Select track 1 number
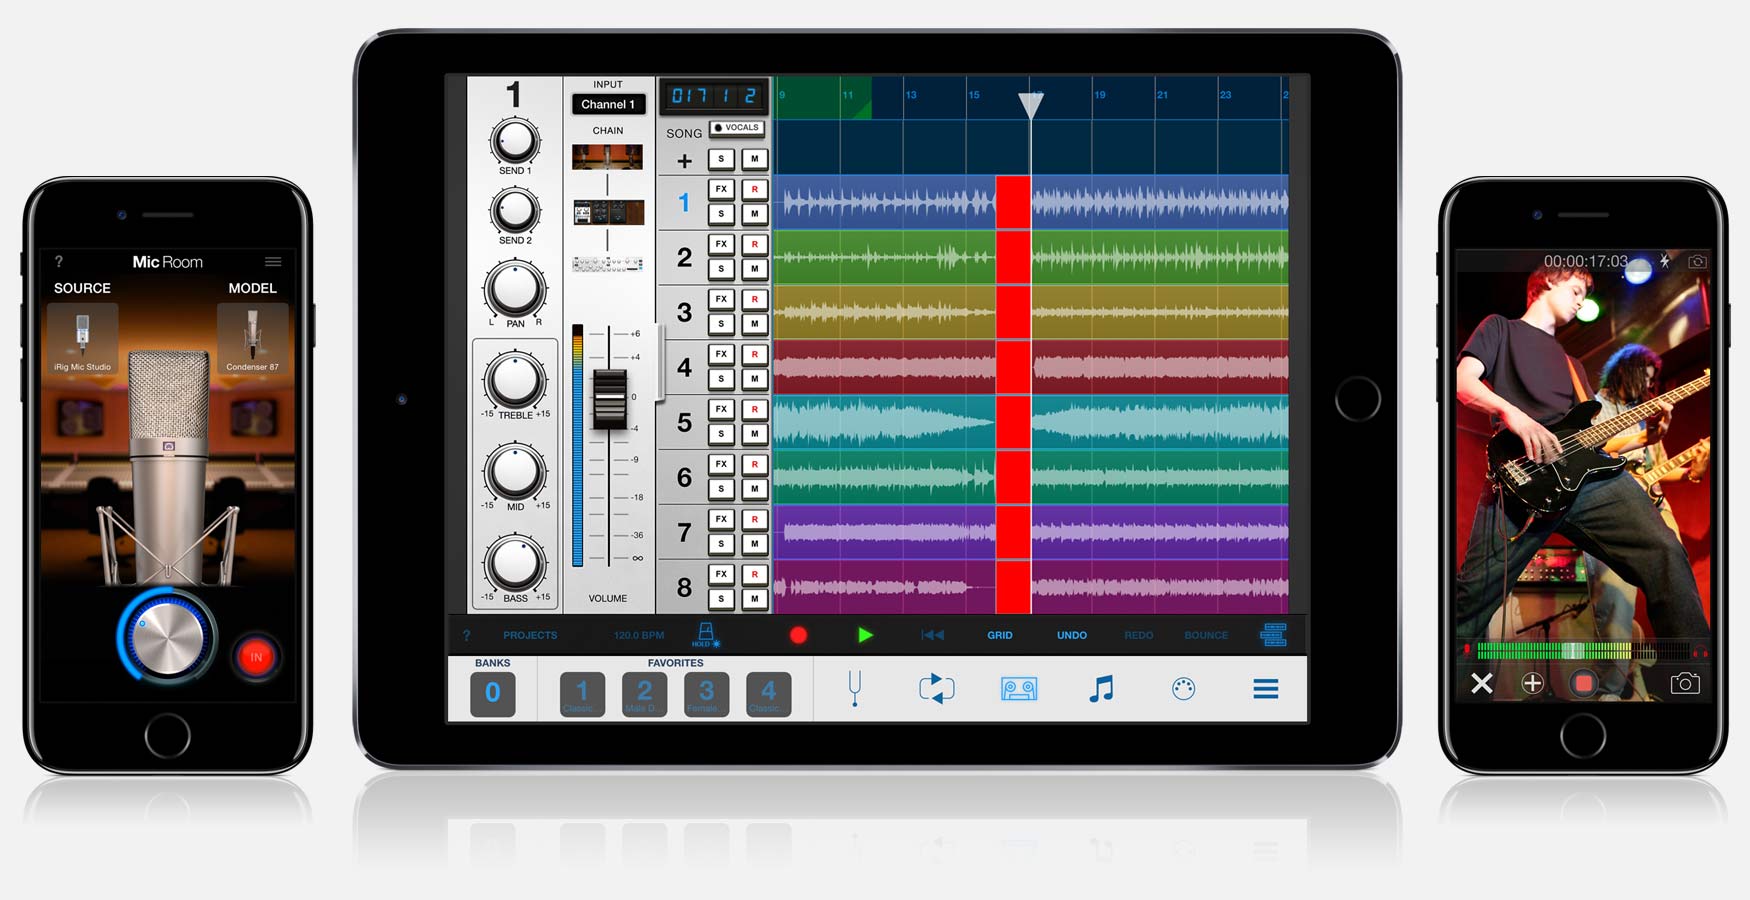The image size is (1750, 900). tap(684, 203)
